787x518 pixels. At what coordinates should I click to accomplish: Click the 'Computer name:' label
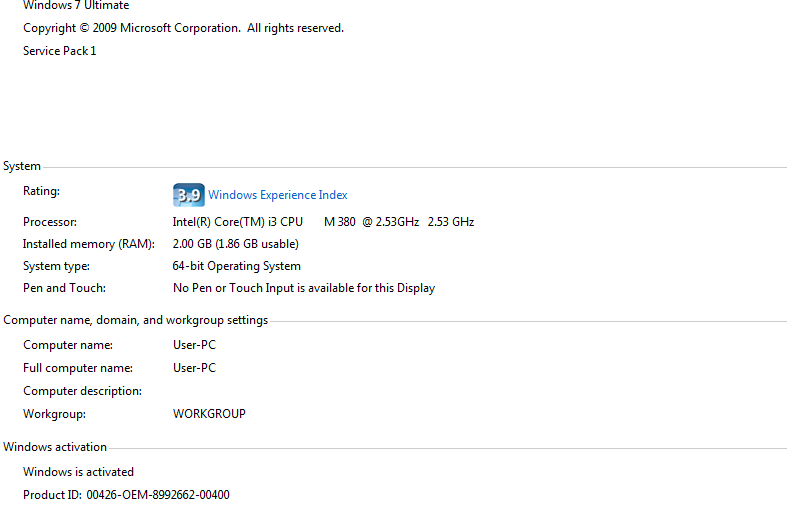(x=68, y=345)
